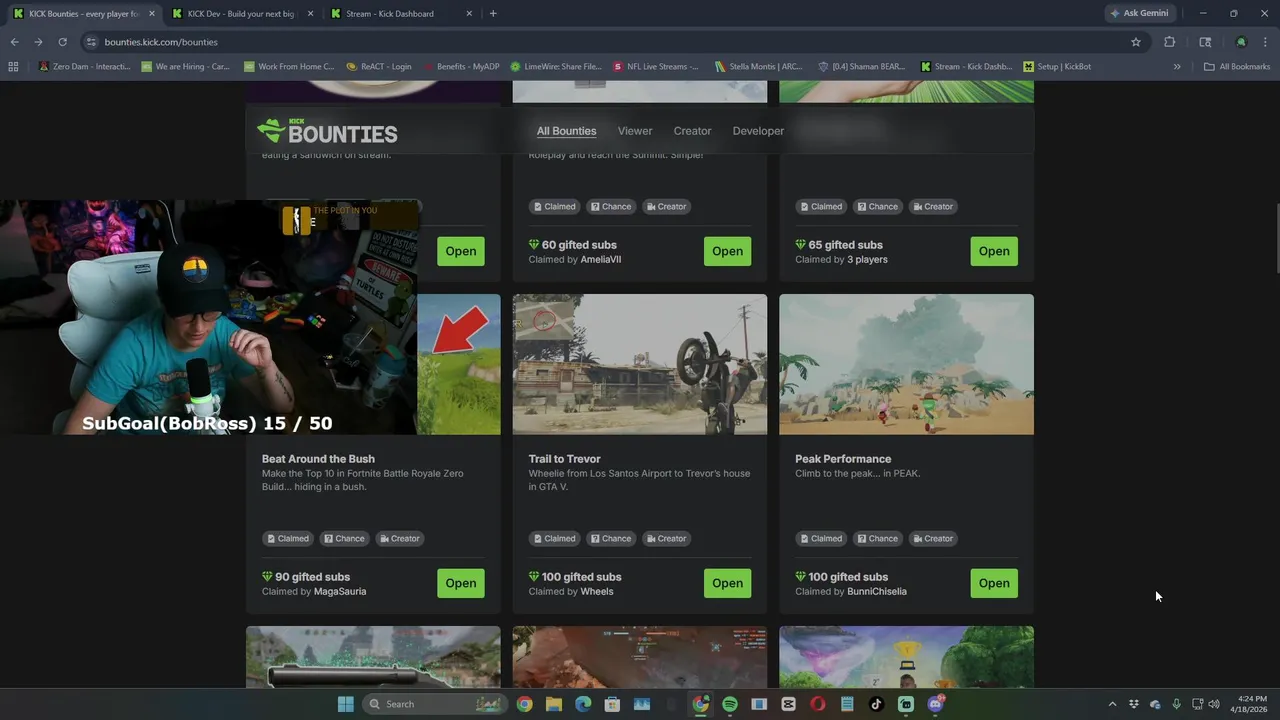Click Chance tag on Peak Performance

(877, 538)
